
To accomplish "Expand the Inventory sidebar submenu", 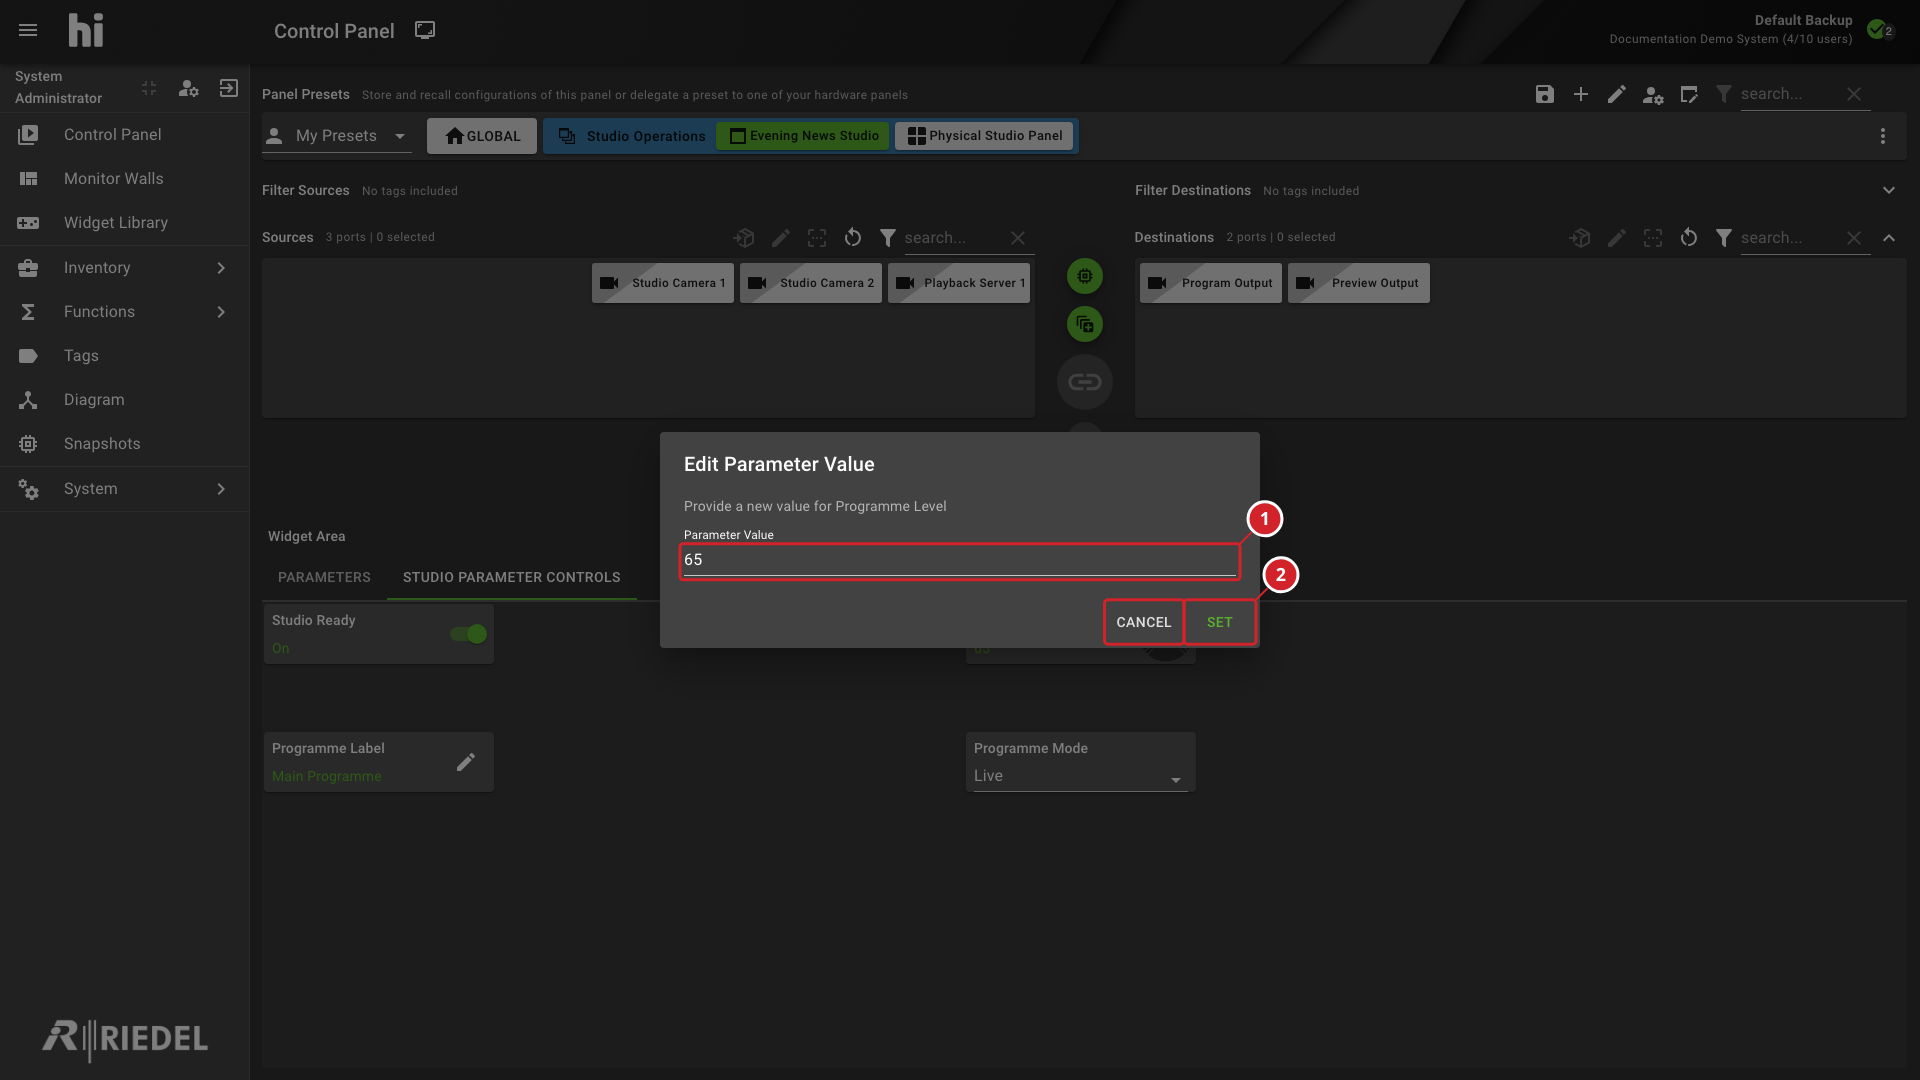I will tap(221, 268).
